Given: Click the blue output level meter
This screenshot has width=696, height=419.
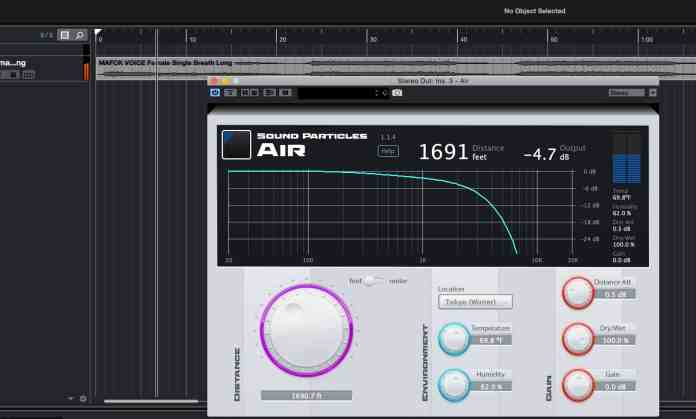Looking at the screenshot, I should 626,158.
